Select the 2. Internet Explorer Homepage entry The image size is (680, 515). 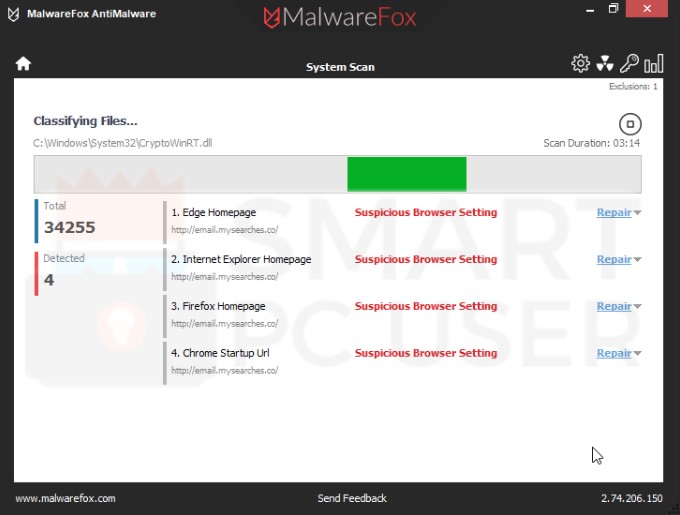(x=241, y=259)
